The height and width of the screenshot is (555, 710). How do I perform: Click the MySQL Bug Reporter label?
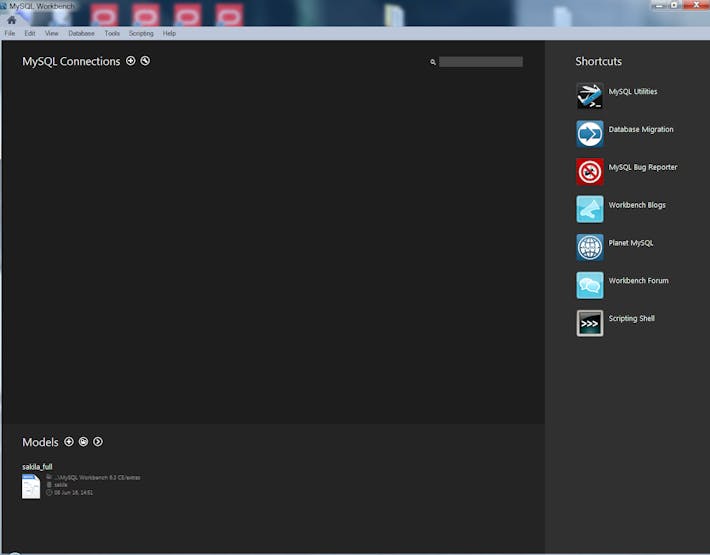(x=643, y=167)
